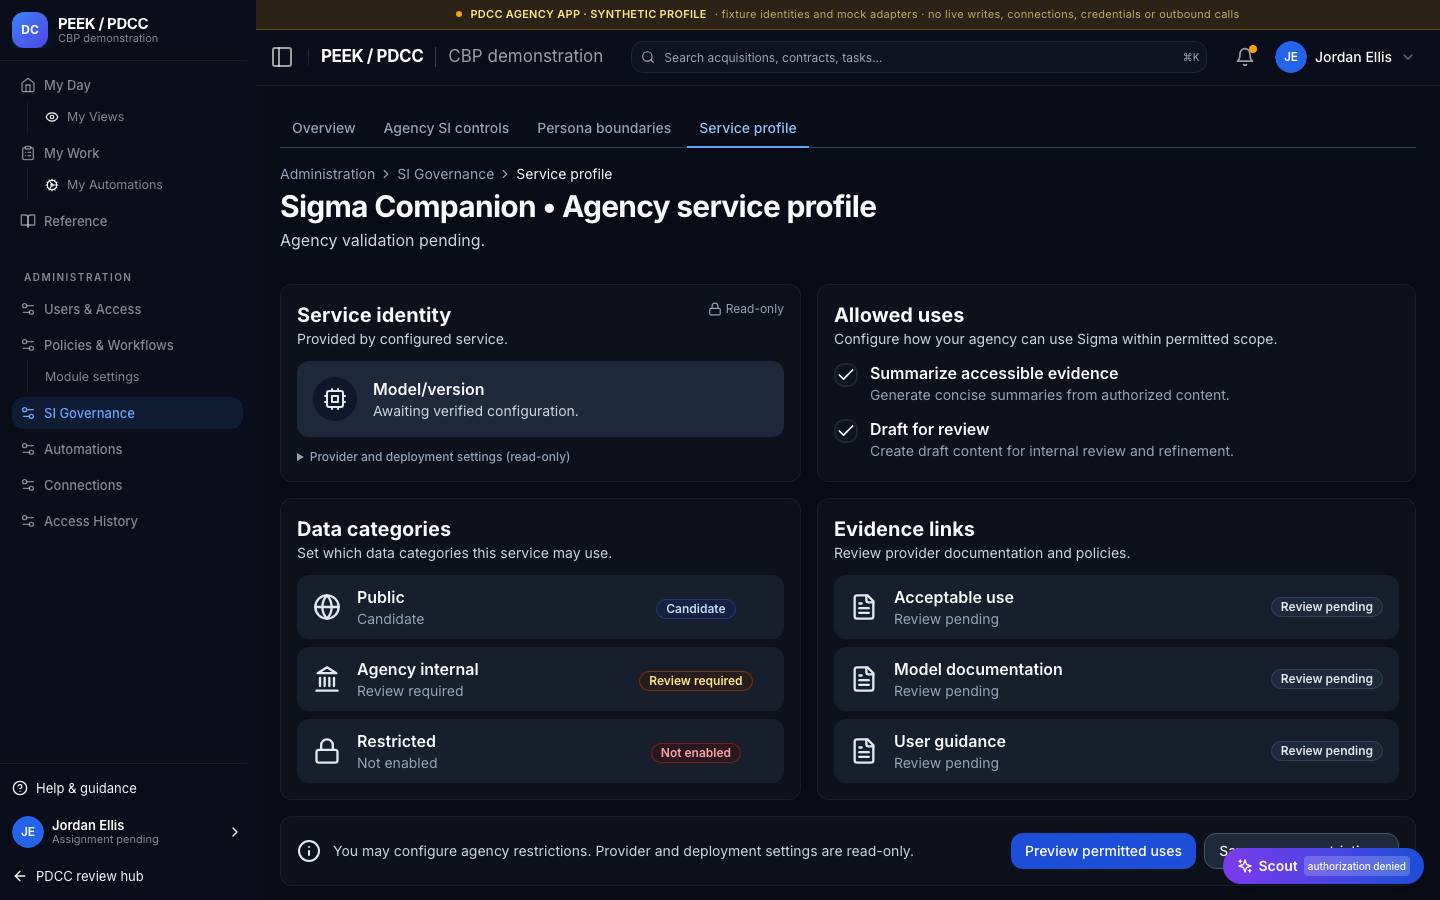
Task: Open Automations in sidebar
Action: 127,449
